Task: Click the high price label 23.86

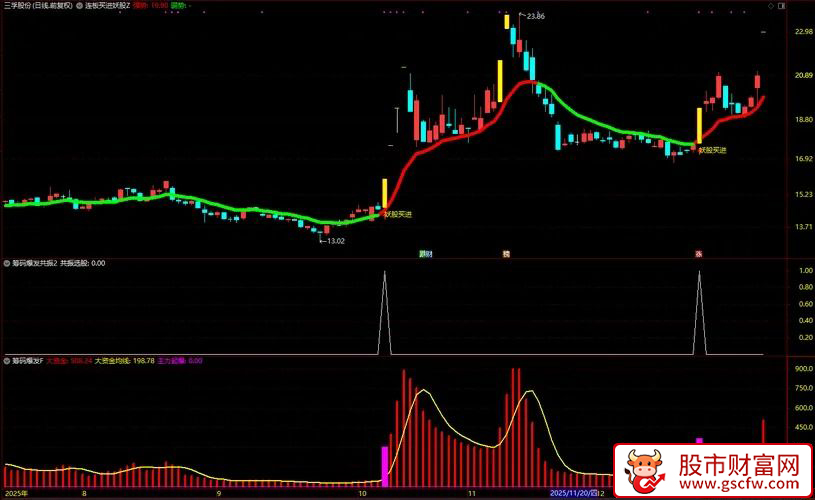Action: 535,16
